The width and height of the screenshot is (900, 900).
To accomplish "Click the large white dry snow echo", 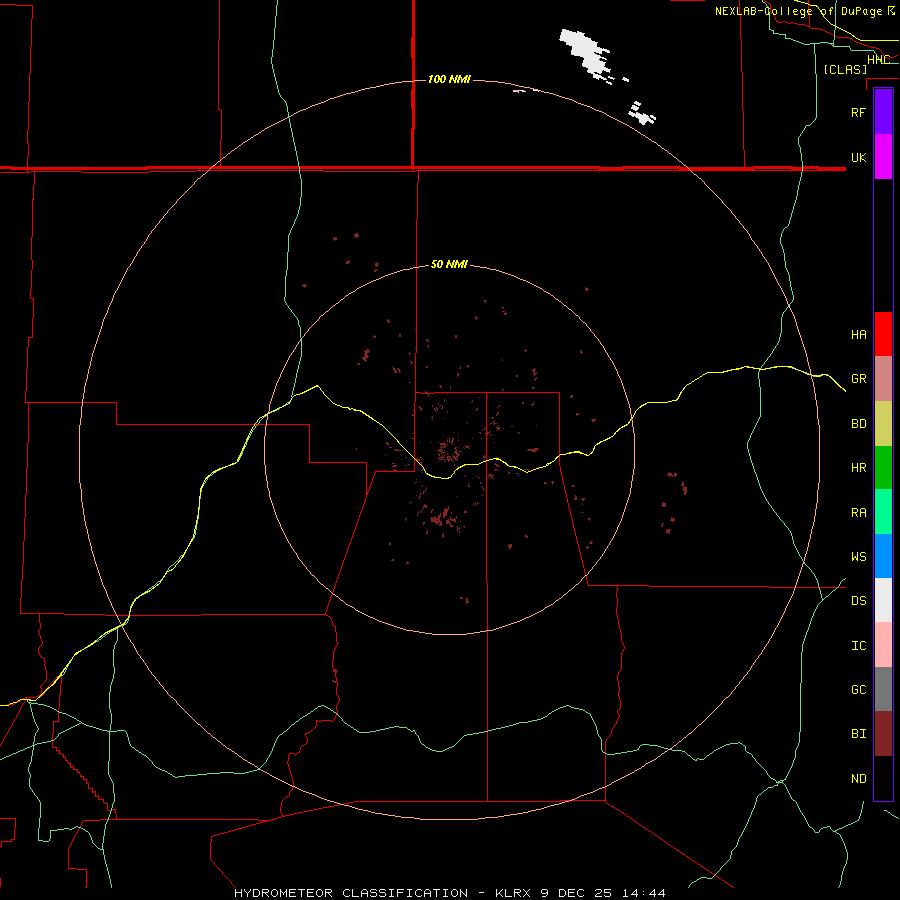I will pyautogui.click(x=585, y=52).
